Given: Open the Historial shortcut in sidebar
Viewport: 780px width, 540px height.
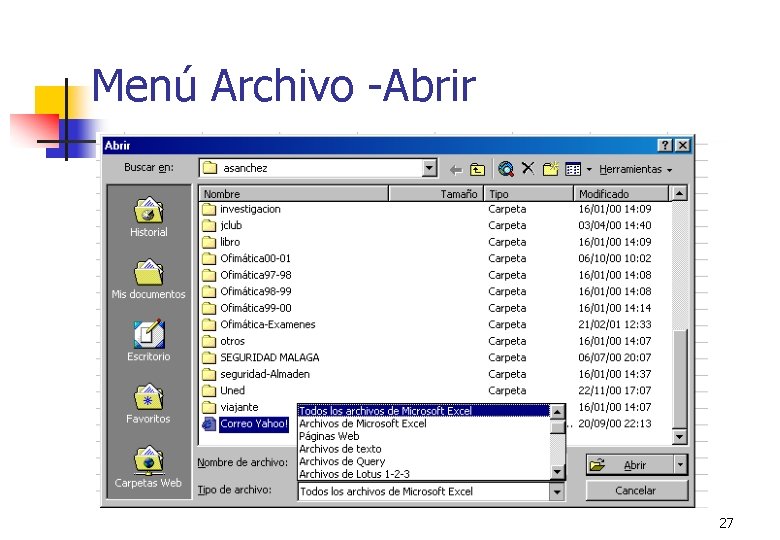Looking at the screenshot, I should click(x=148, y=217).
